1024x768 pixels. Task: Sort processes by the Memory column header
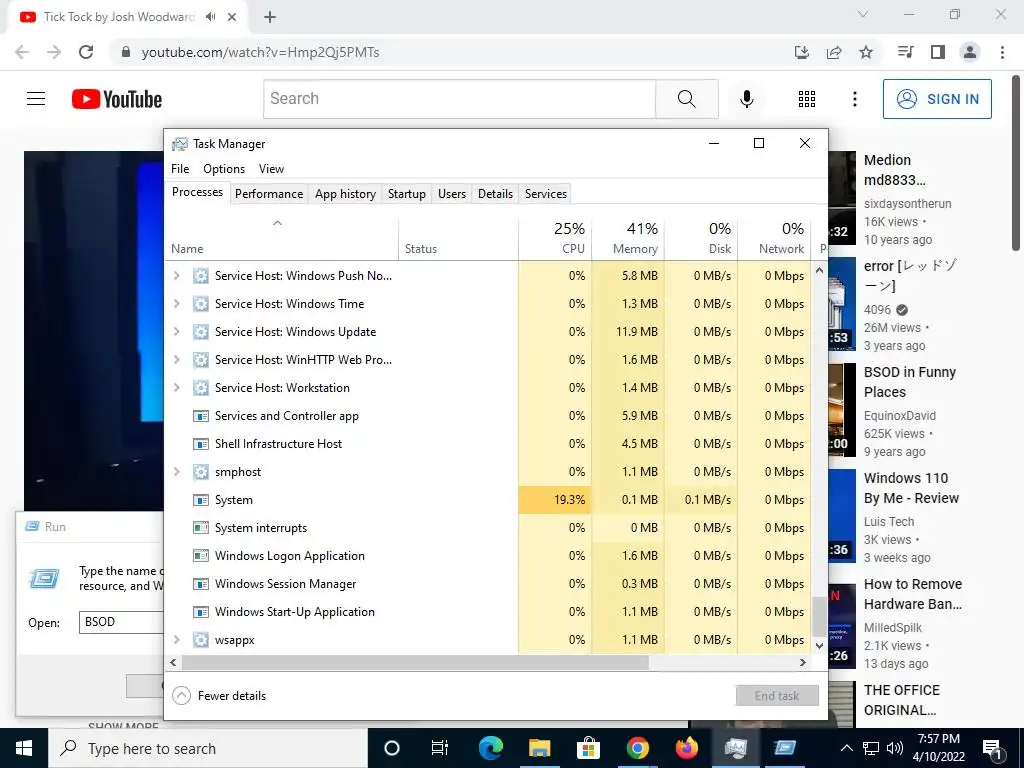(628, 238)
